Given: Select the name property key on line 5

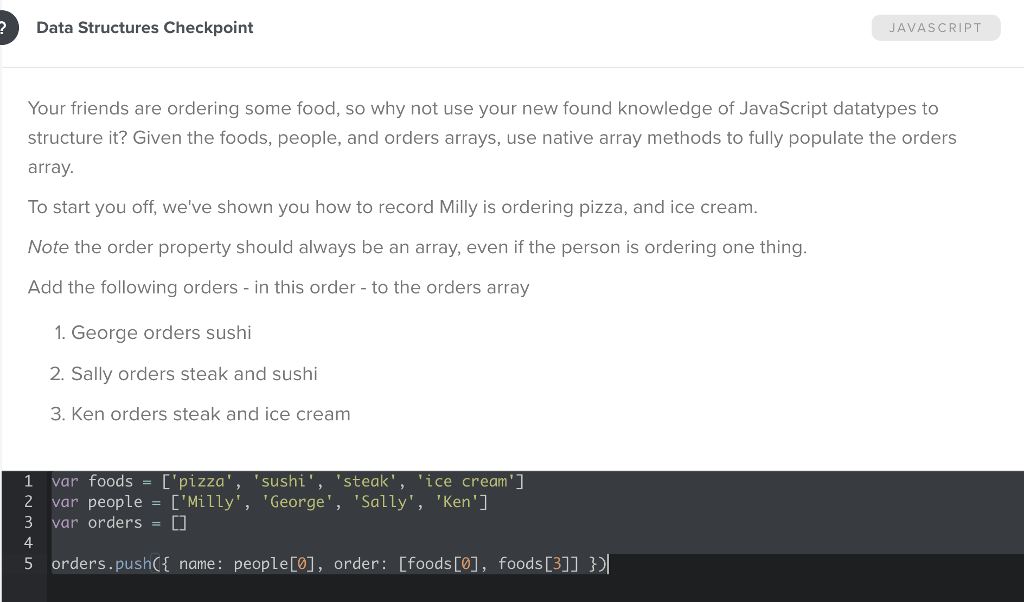Looking at the screenshot, I should pos(200,563).
